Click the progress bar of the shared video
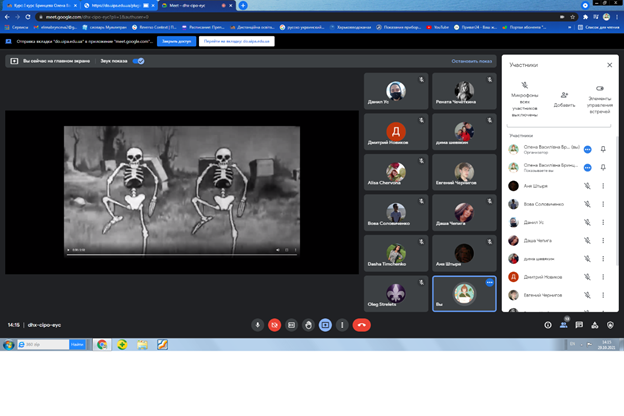The image size is (624, 416). pos(182,254)
